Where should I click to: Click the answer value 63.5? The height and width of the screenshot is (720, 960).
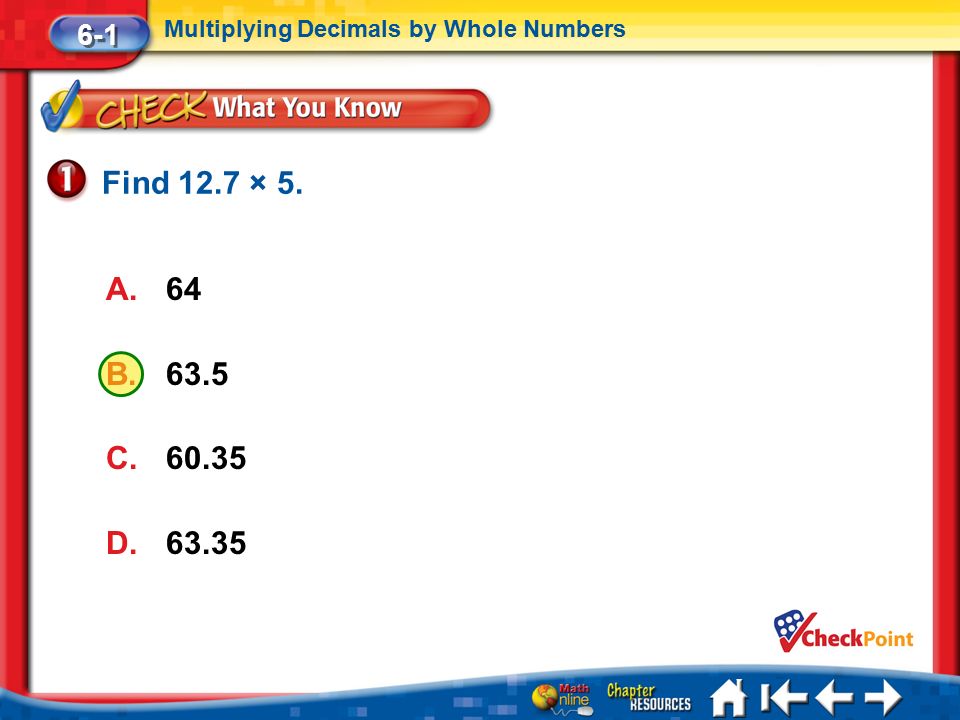197,374
